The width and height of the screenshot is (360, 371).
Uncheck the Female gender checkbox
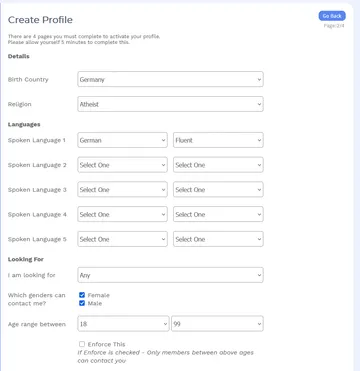(x=82, y=295)
